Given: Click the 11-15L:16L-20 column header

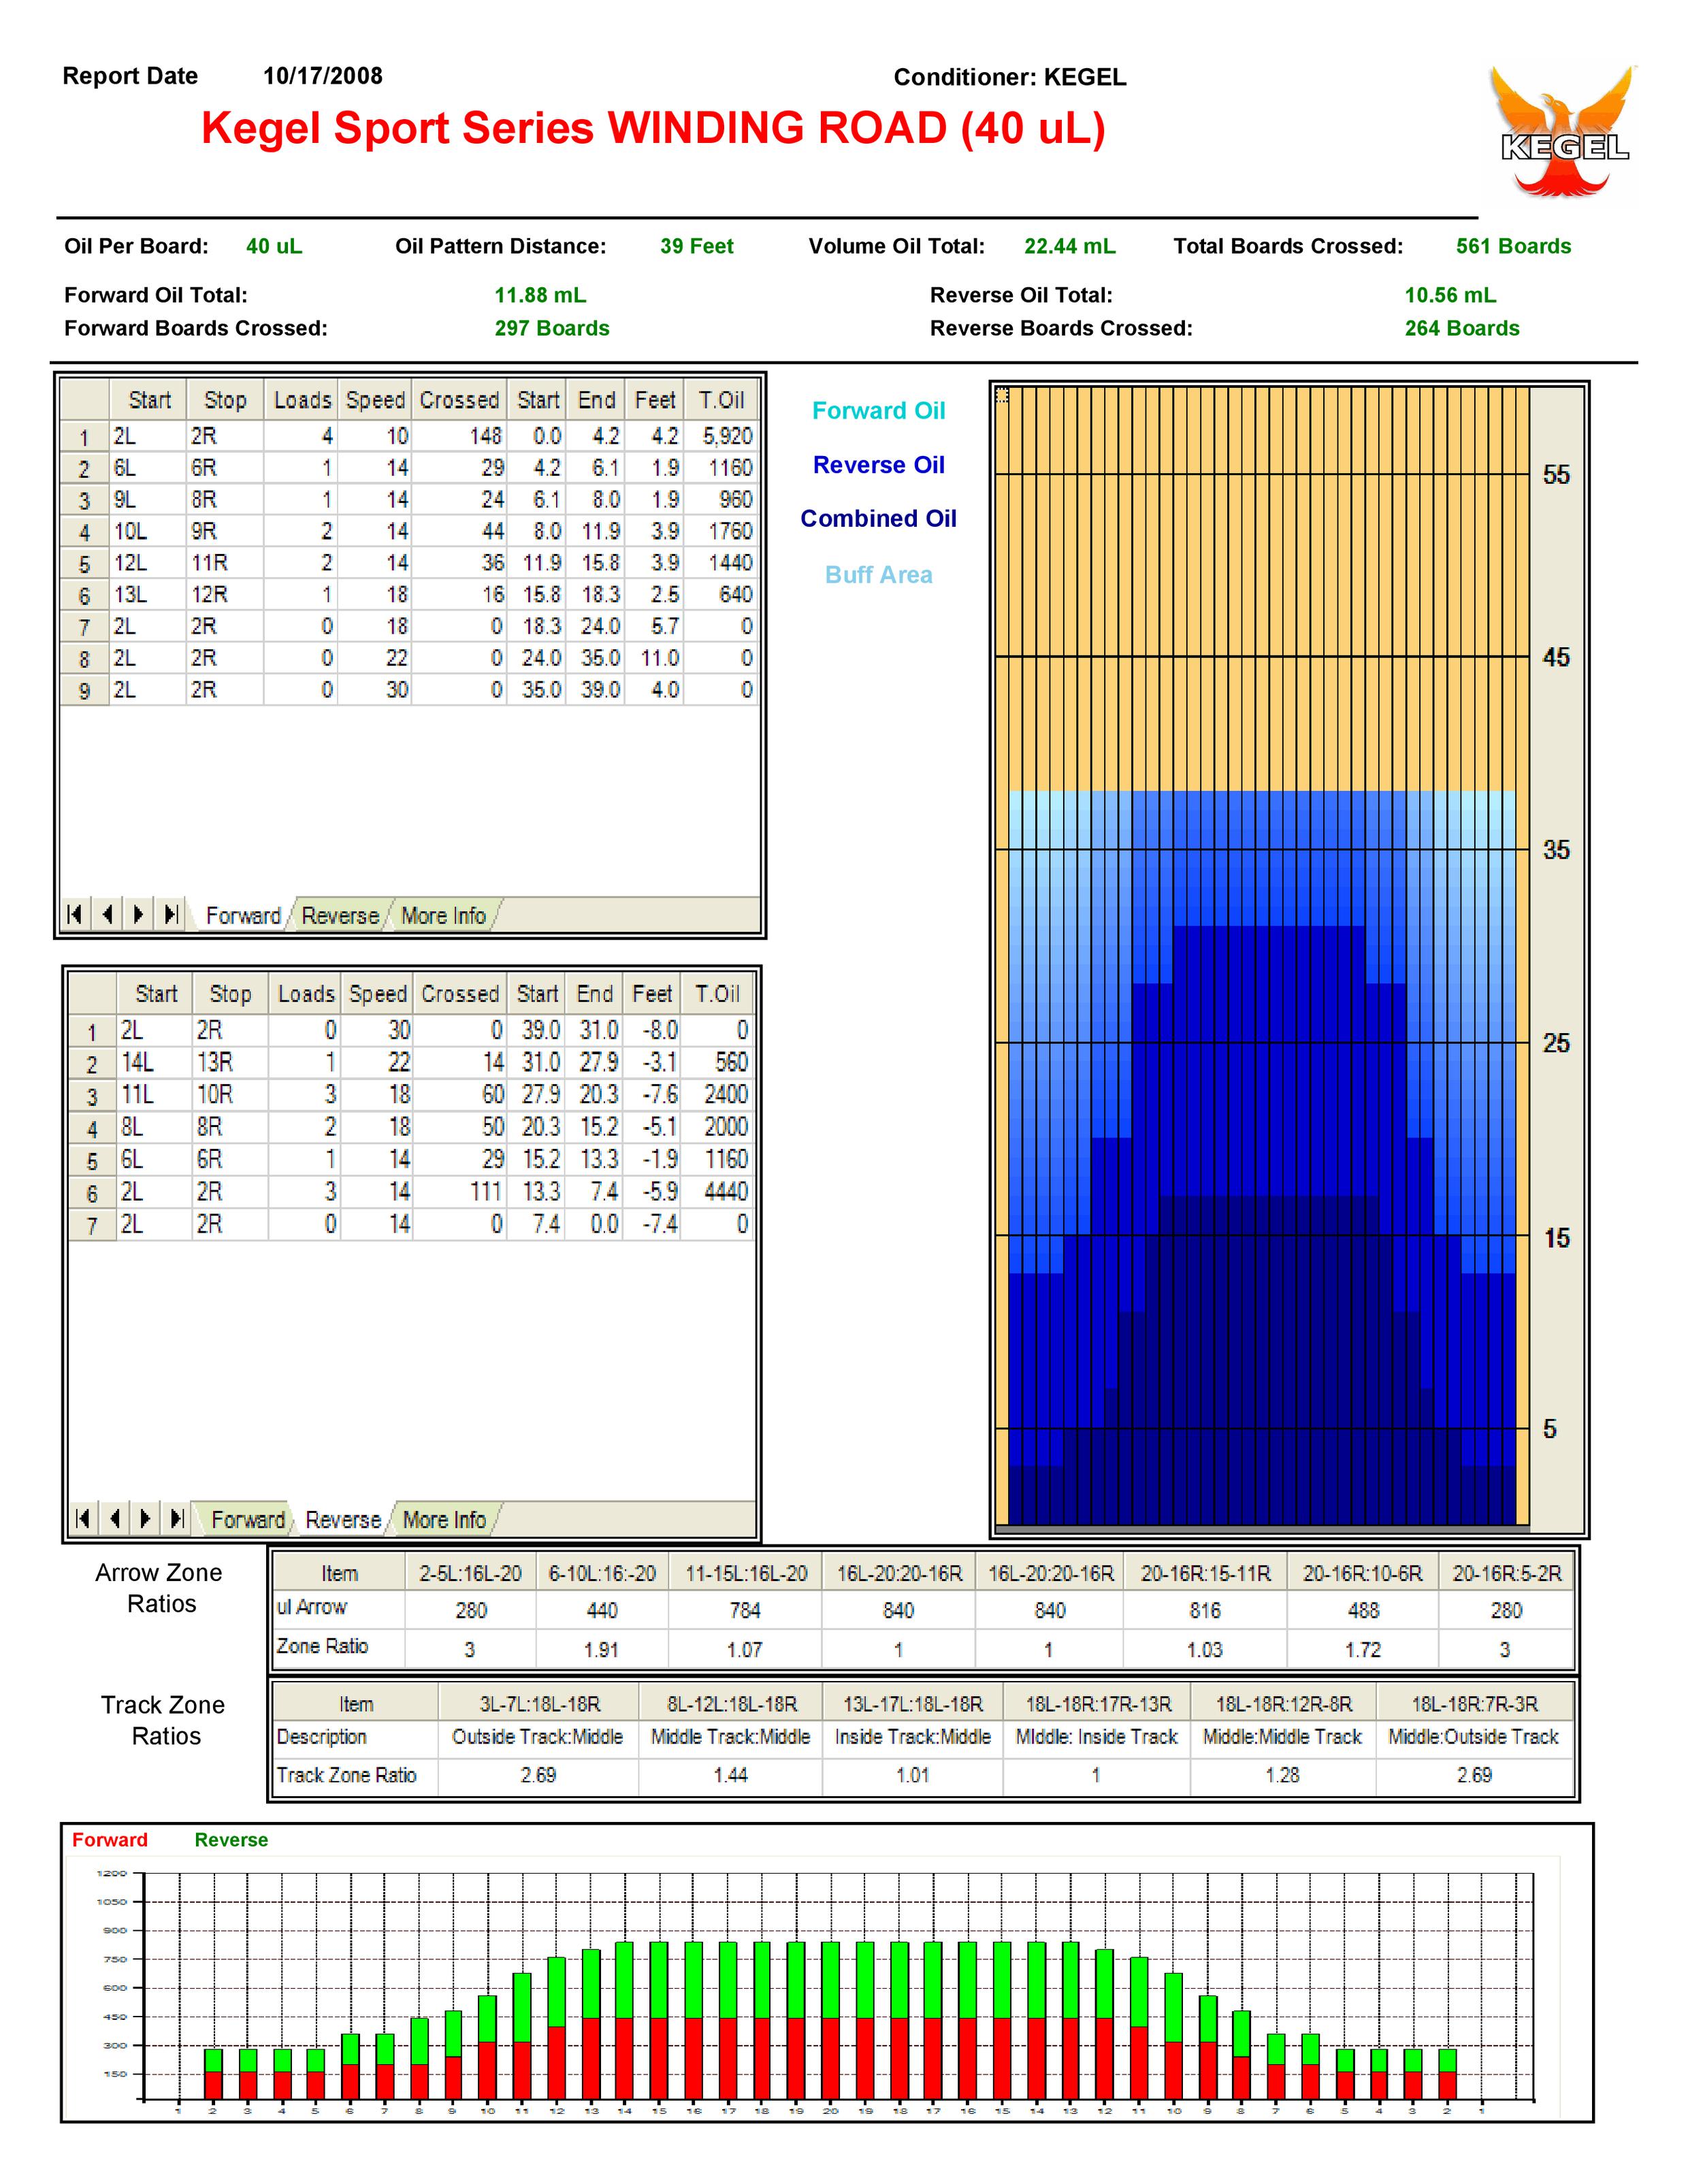Looking at the screenshot, I should [745, 1573].
